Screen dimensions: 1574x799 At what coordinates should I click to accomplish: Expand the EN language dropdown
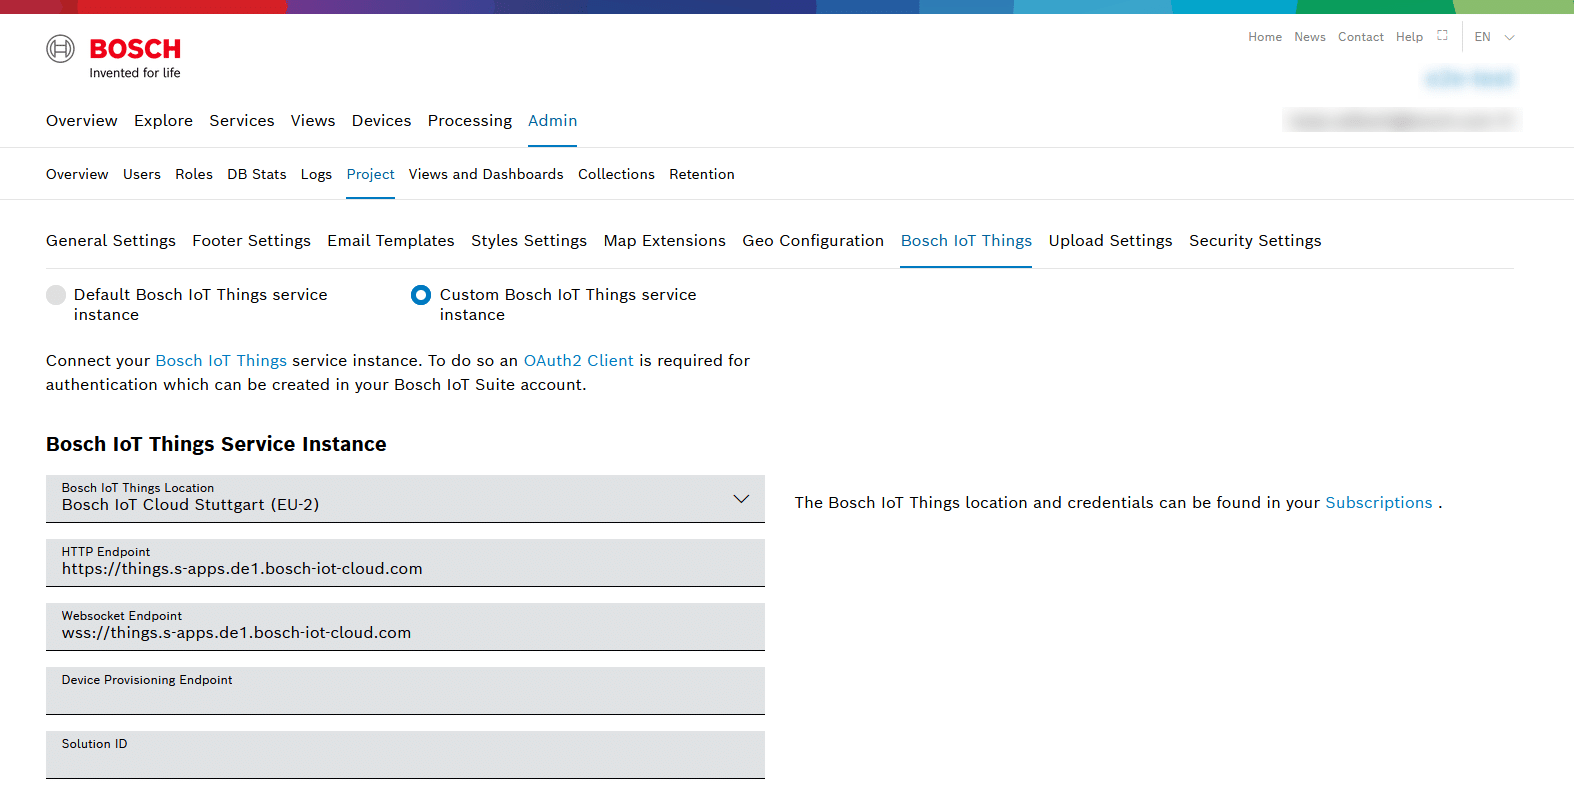click(x=1495, y=37)
